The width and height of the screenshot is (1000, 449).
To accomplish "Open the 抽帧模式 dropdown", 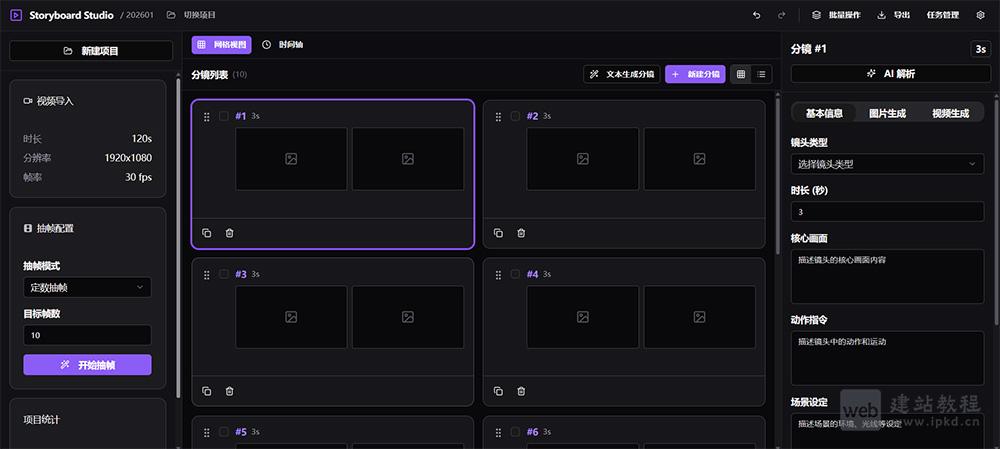I will click(87, 288).
